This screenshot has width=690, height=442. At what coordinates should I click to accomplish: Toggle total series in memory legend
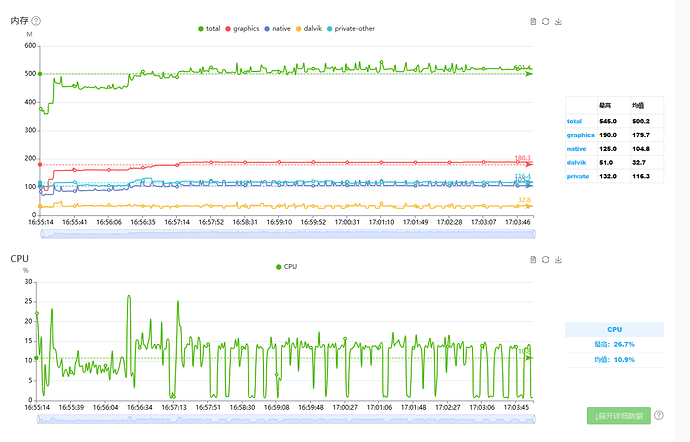click(209, 29)
